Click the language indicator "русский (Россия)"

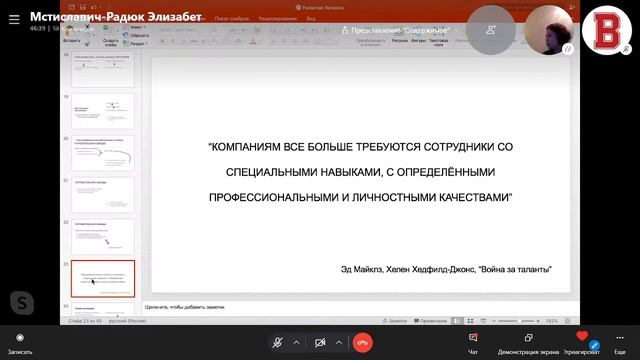pos(127,321)
